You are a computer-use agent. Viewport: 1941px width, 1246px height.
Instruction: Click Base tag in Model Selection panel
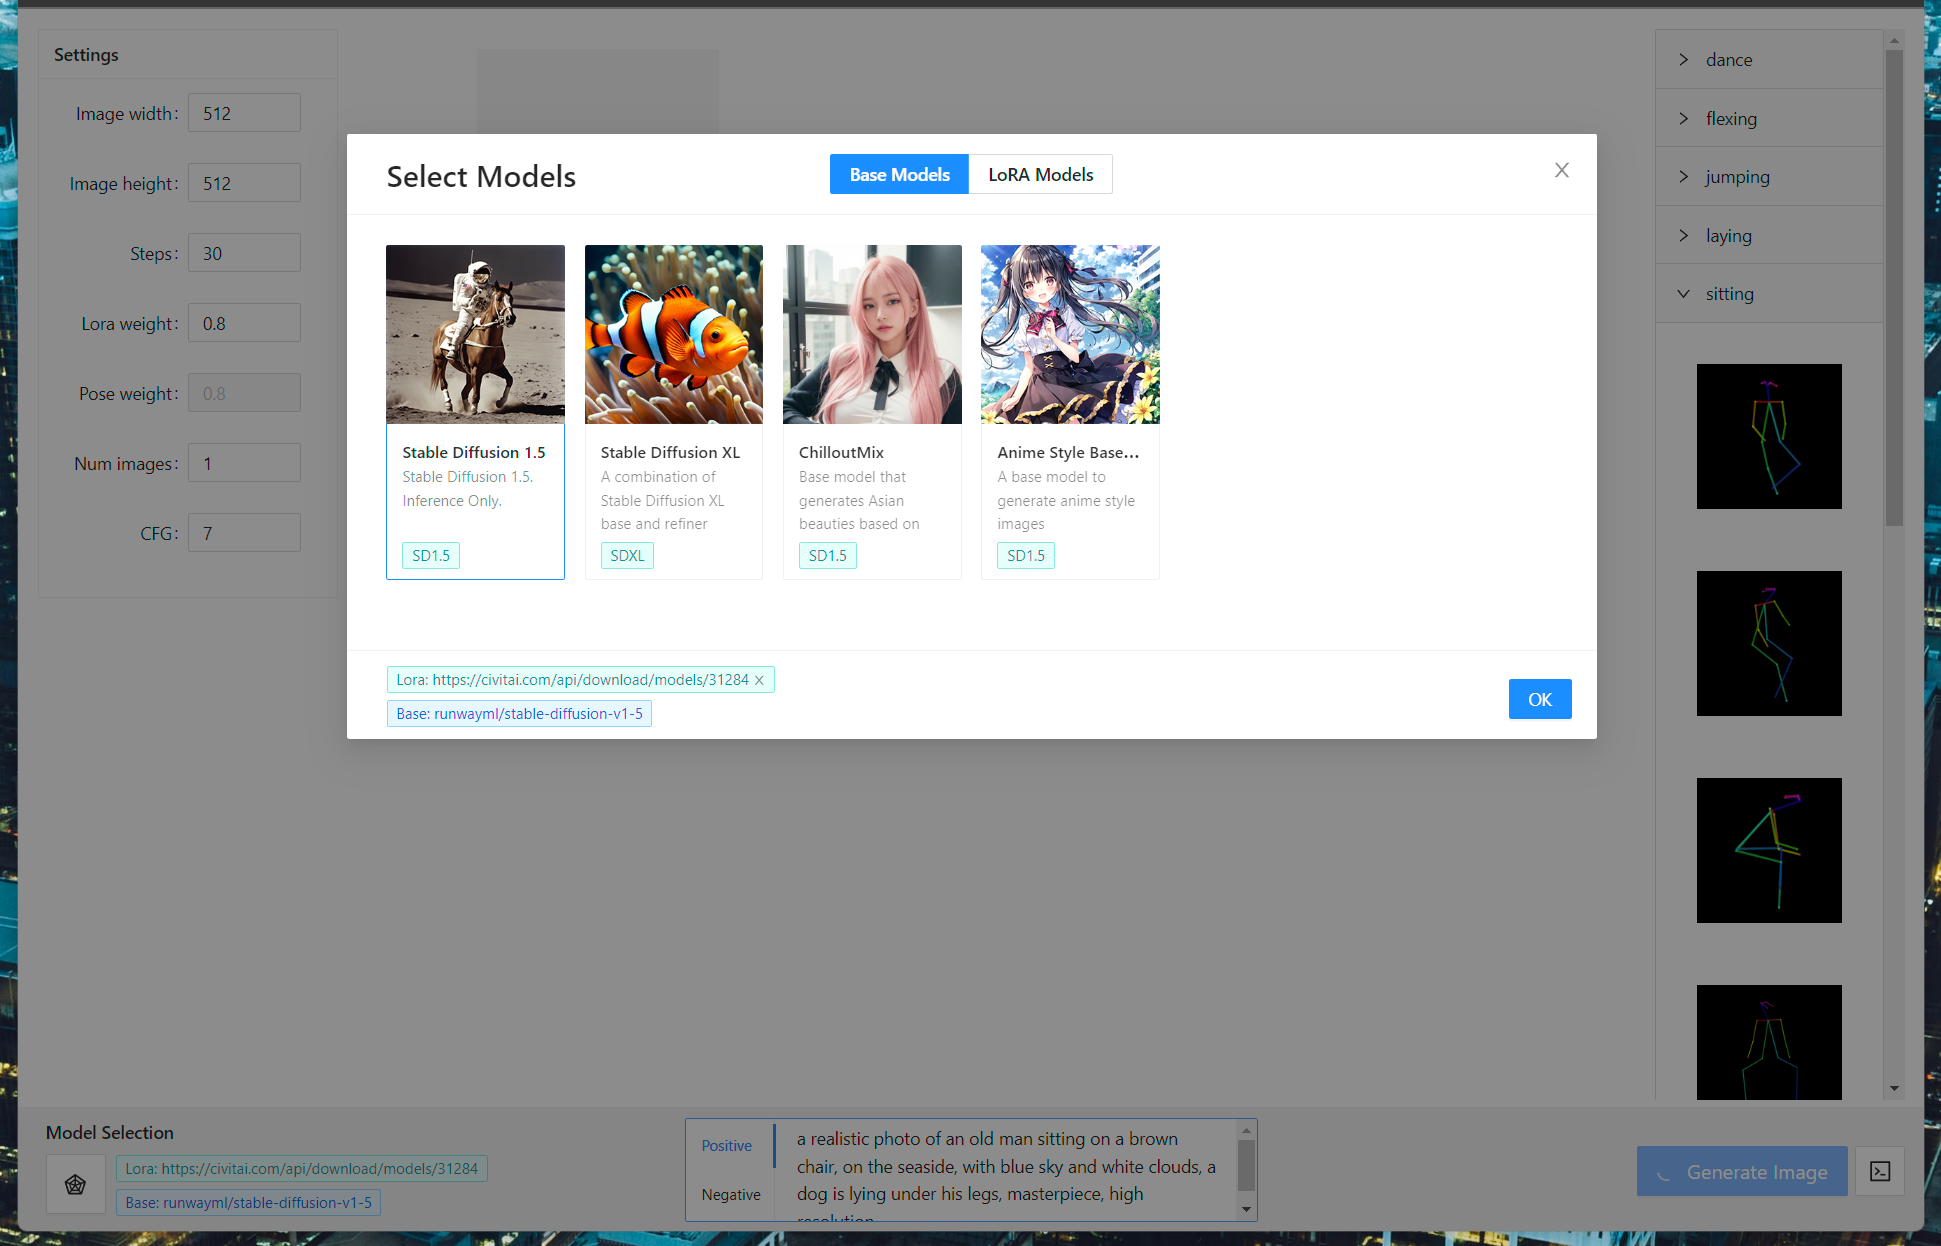coord(248,1203)
